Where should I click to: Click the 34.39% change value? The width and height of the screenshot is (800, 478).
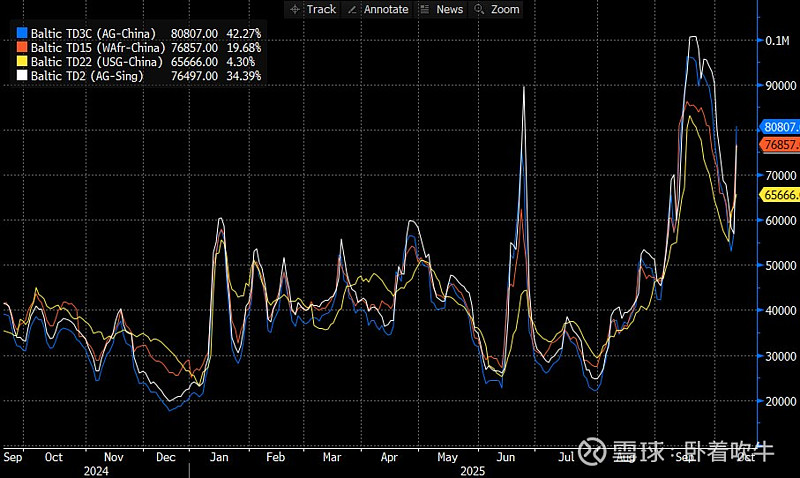(244, 76)
